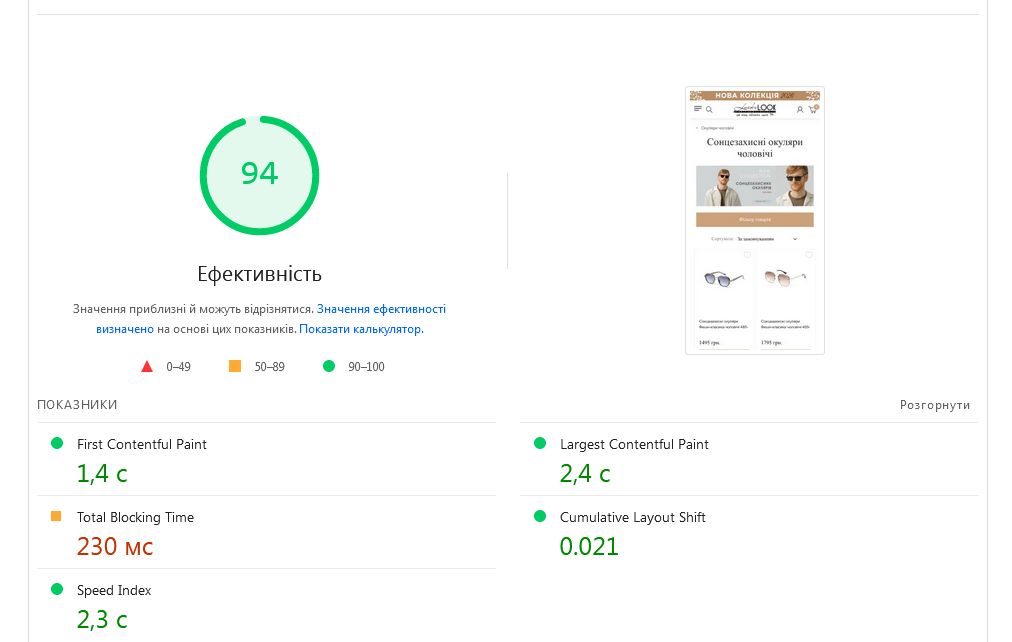Click the orange square 50–89 legend icon
Screen dimensions: 1012x642
(235, 367)
